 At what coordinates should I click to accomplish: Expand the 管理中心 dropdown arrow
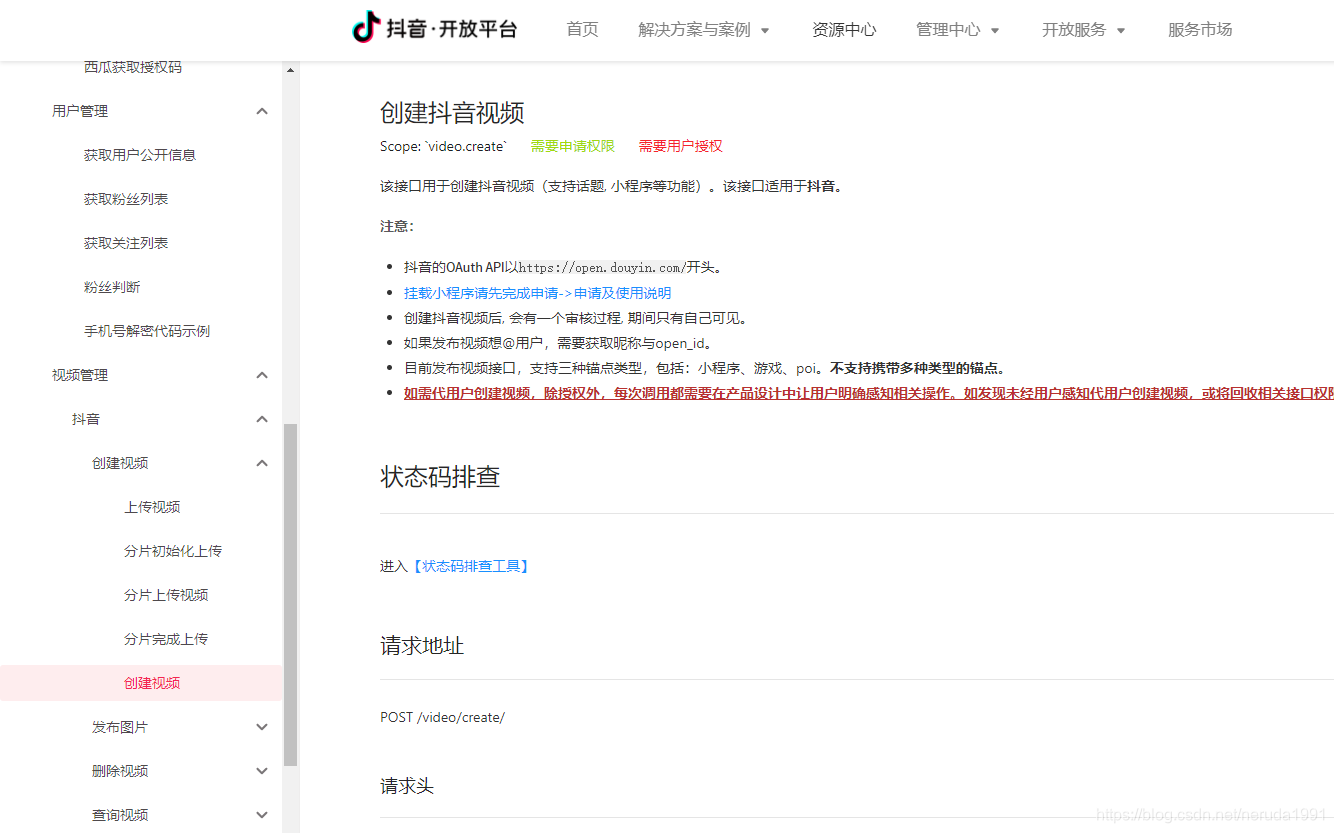point(995,31)
